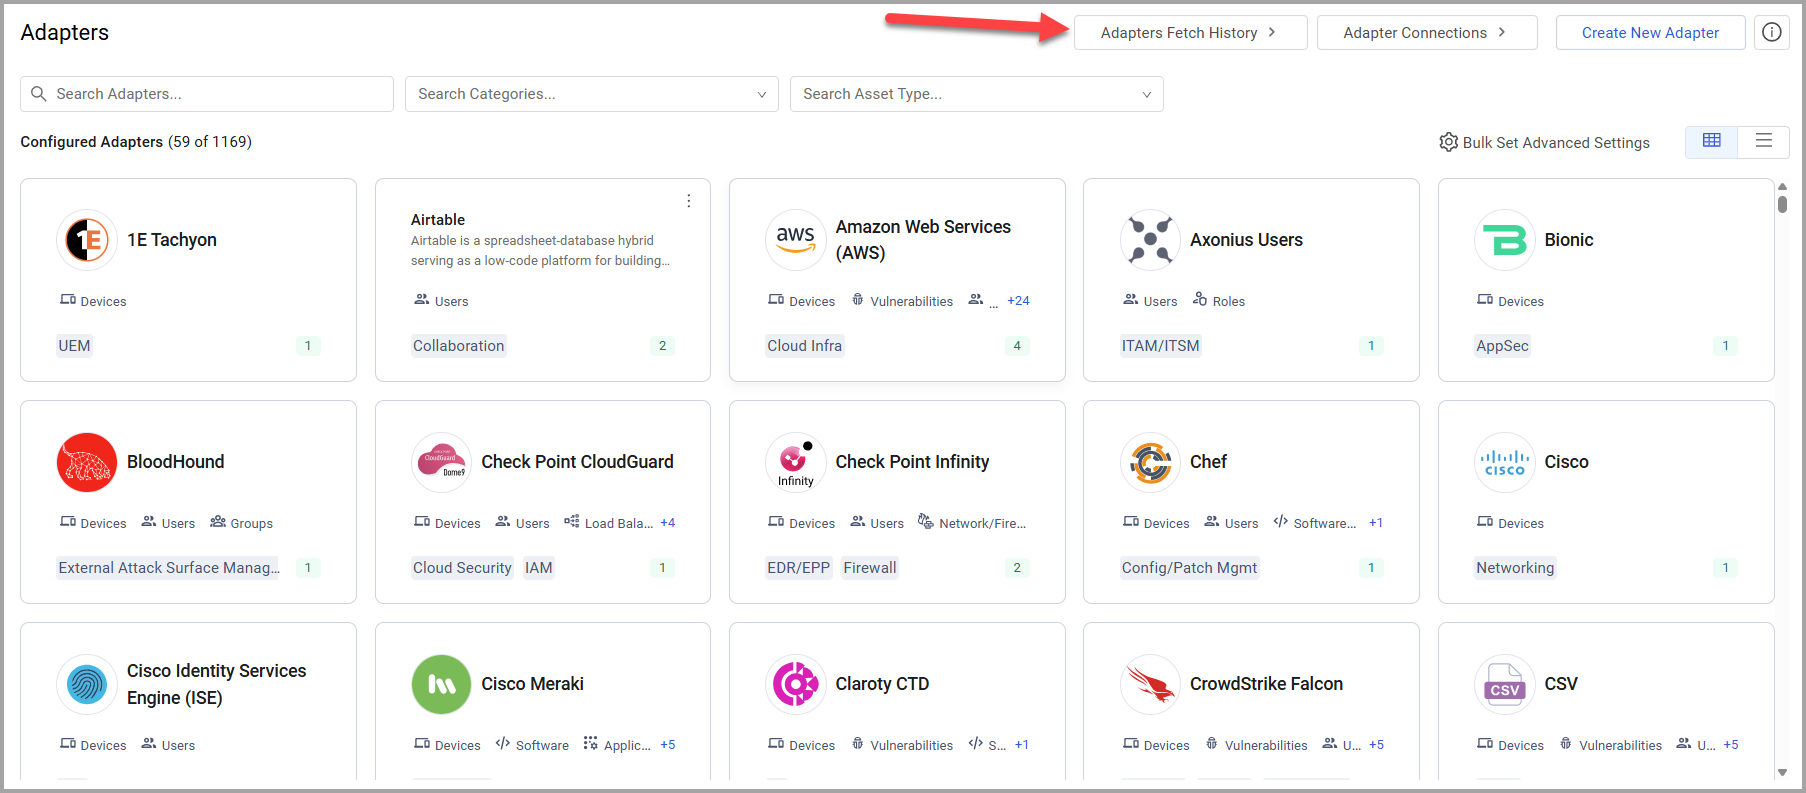1806x793 pixels.
Task: Click the connection count 2 on Airtable card
Action: (x=662, y=346)
